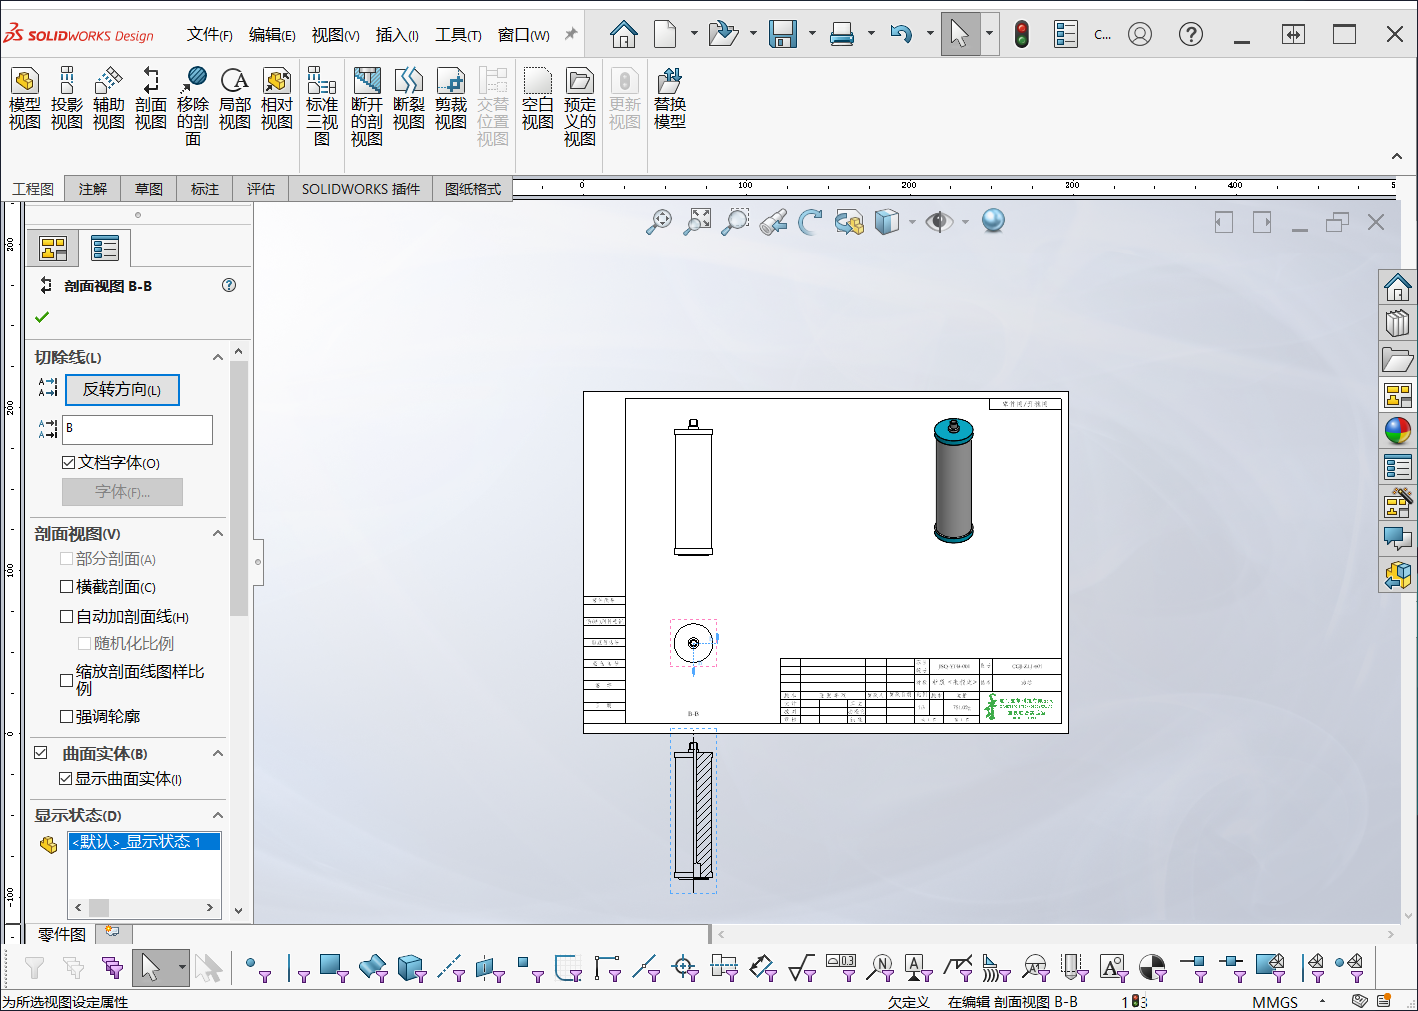Open the 插入 menu

(397, 35)
